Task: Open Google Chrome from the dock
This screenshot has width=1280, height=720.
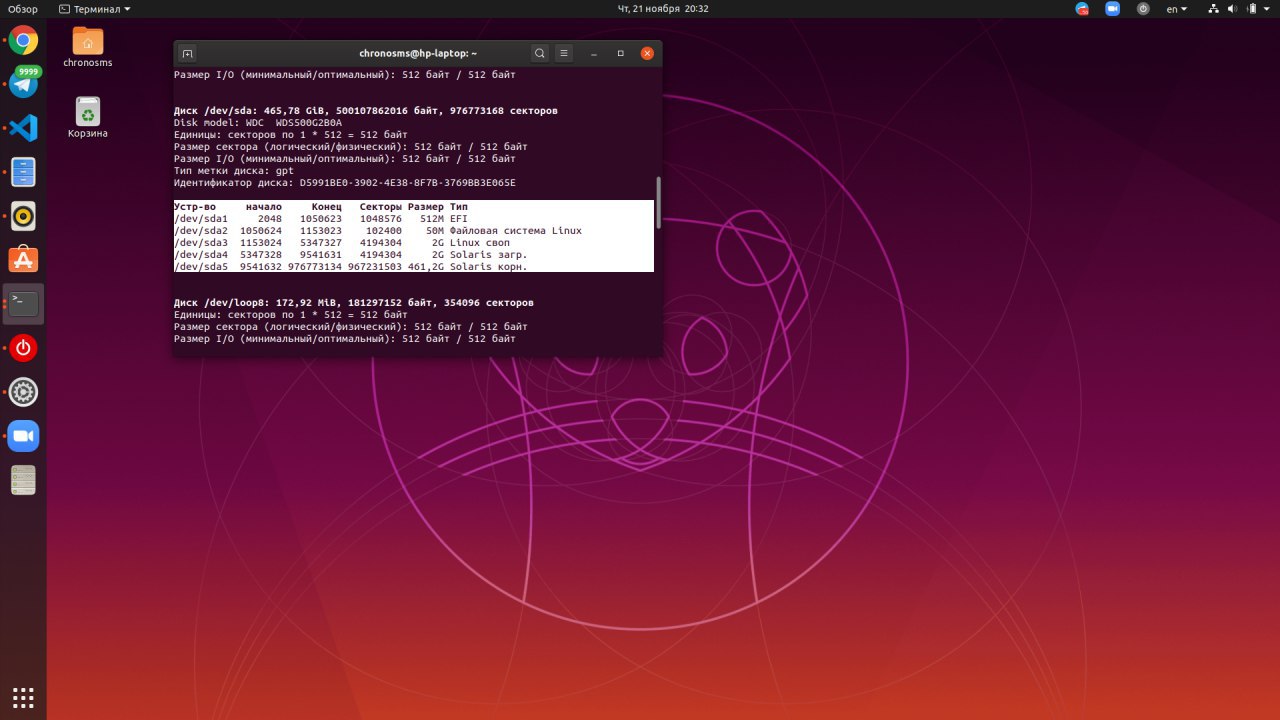Action: click(x=23, y=41)
